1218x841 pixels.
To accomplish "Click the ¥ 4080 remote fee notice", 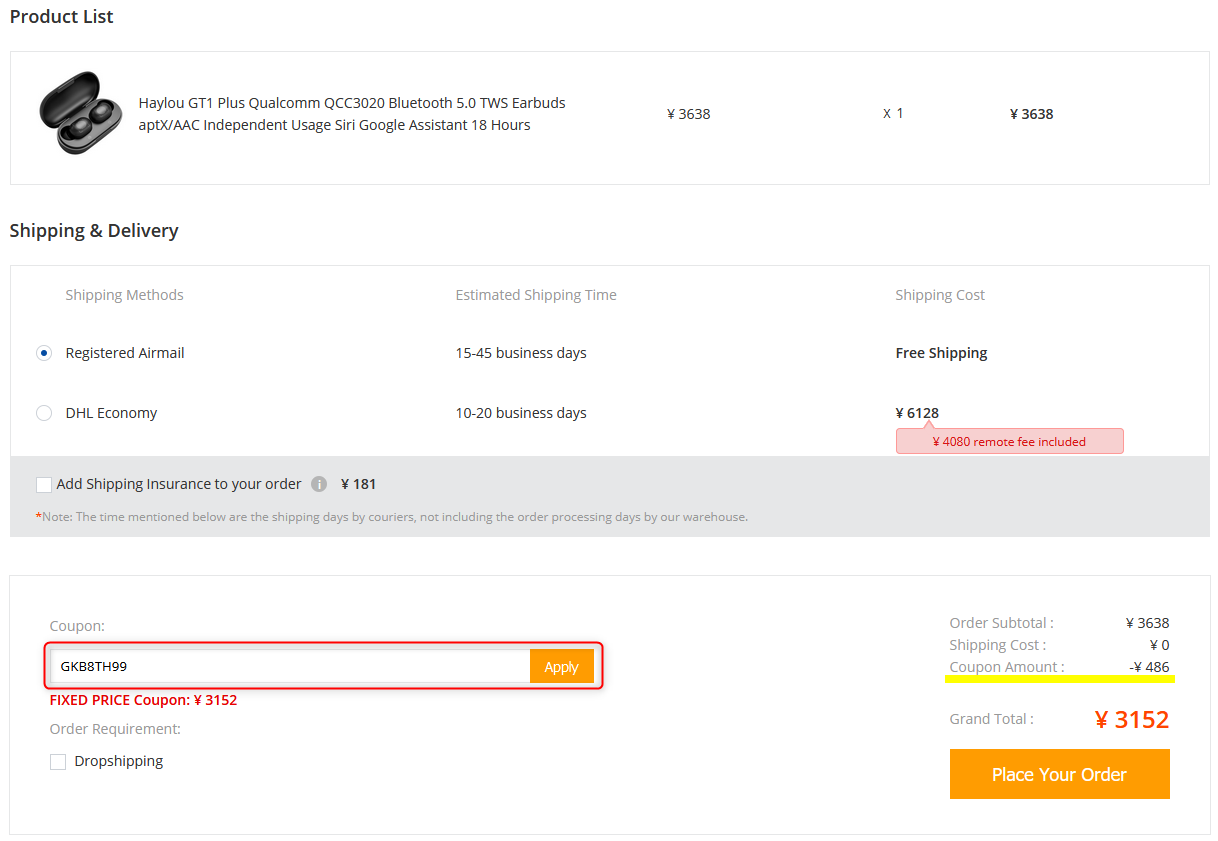I will tap(1009, 441).
